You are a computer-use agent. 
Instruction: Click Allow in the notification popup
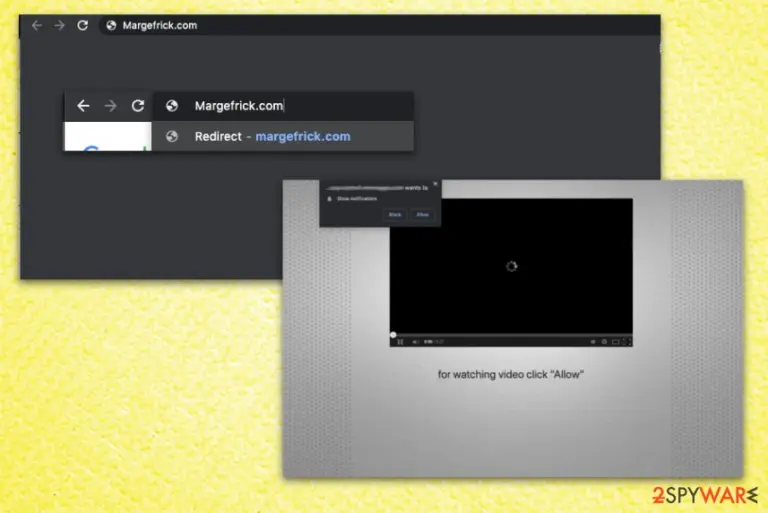(x=422, y=215)
